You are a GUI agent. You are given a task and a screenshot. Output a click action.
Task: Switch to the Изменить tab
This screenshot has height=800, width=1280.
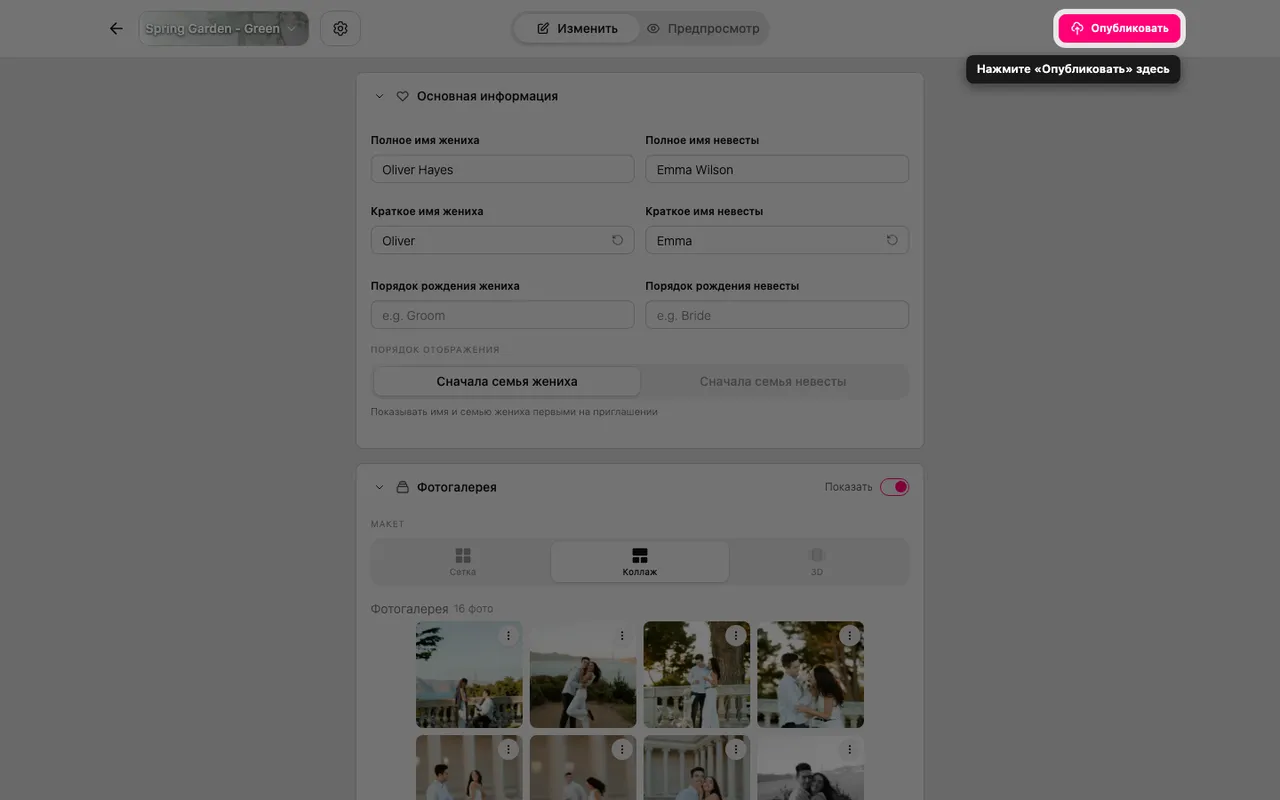point(577,29)
